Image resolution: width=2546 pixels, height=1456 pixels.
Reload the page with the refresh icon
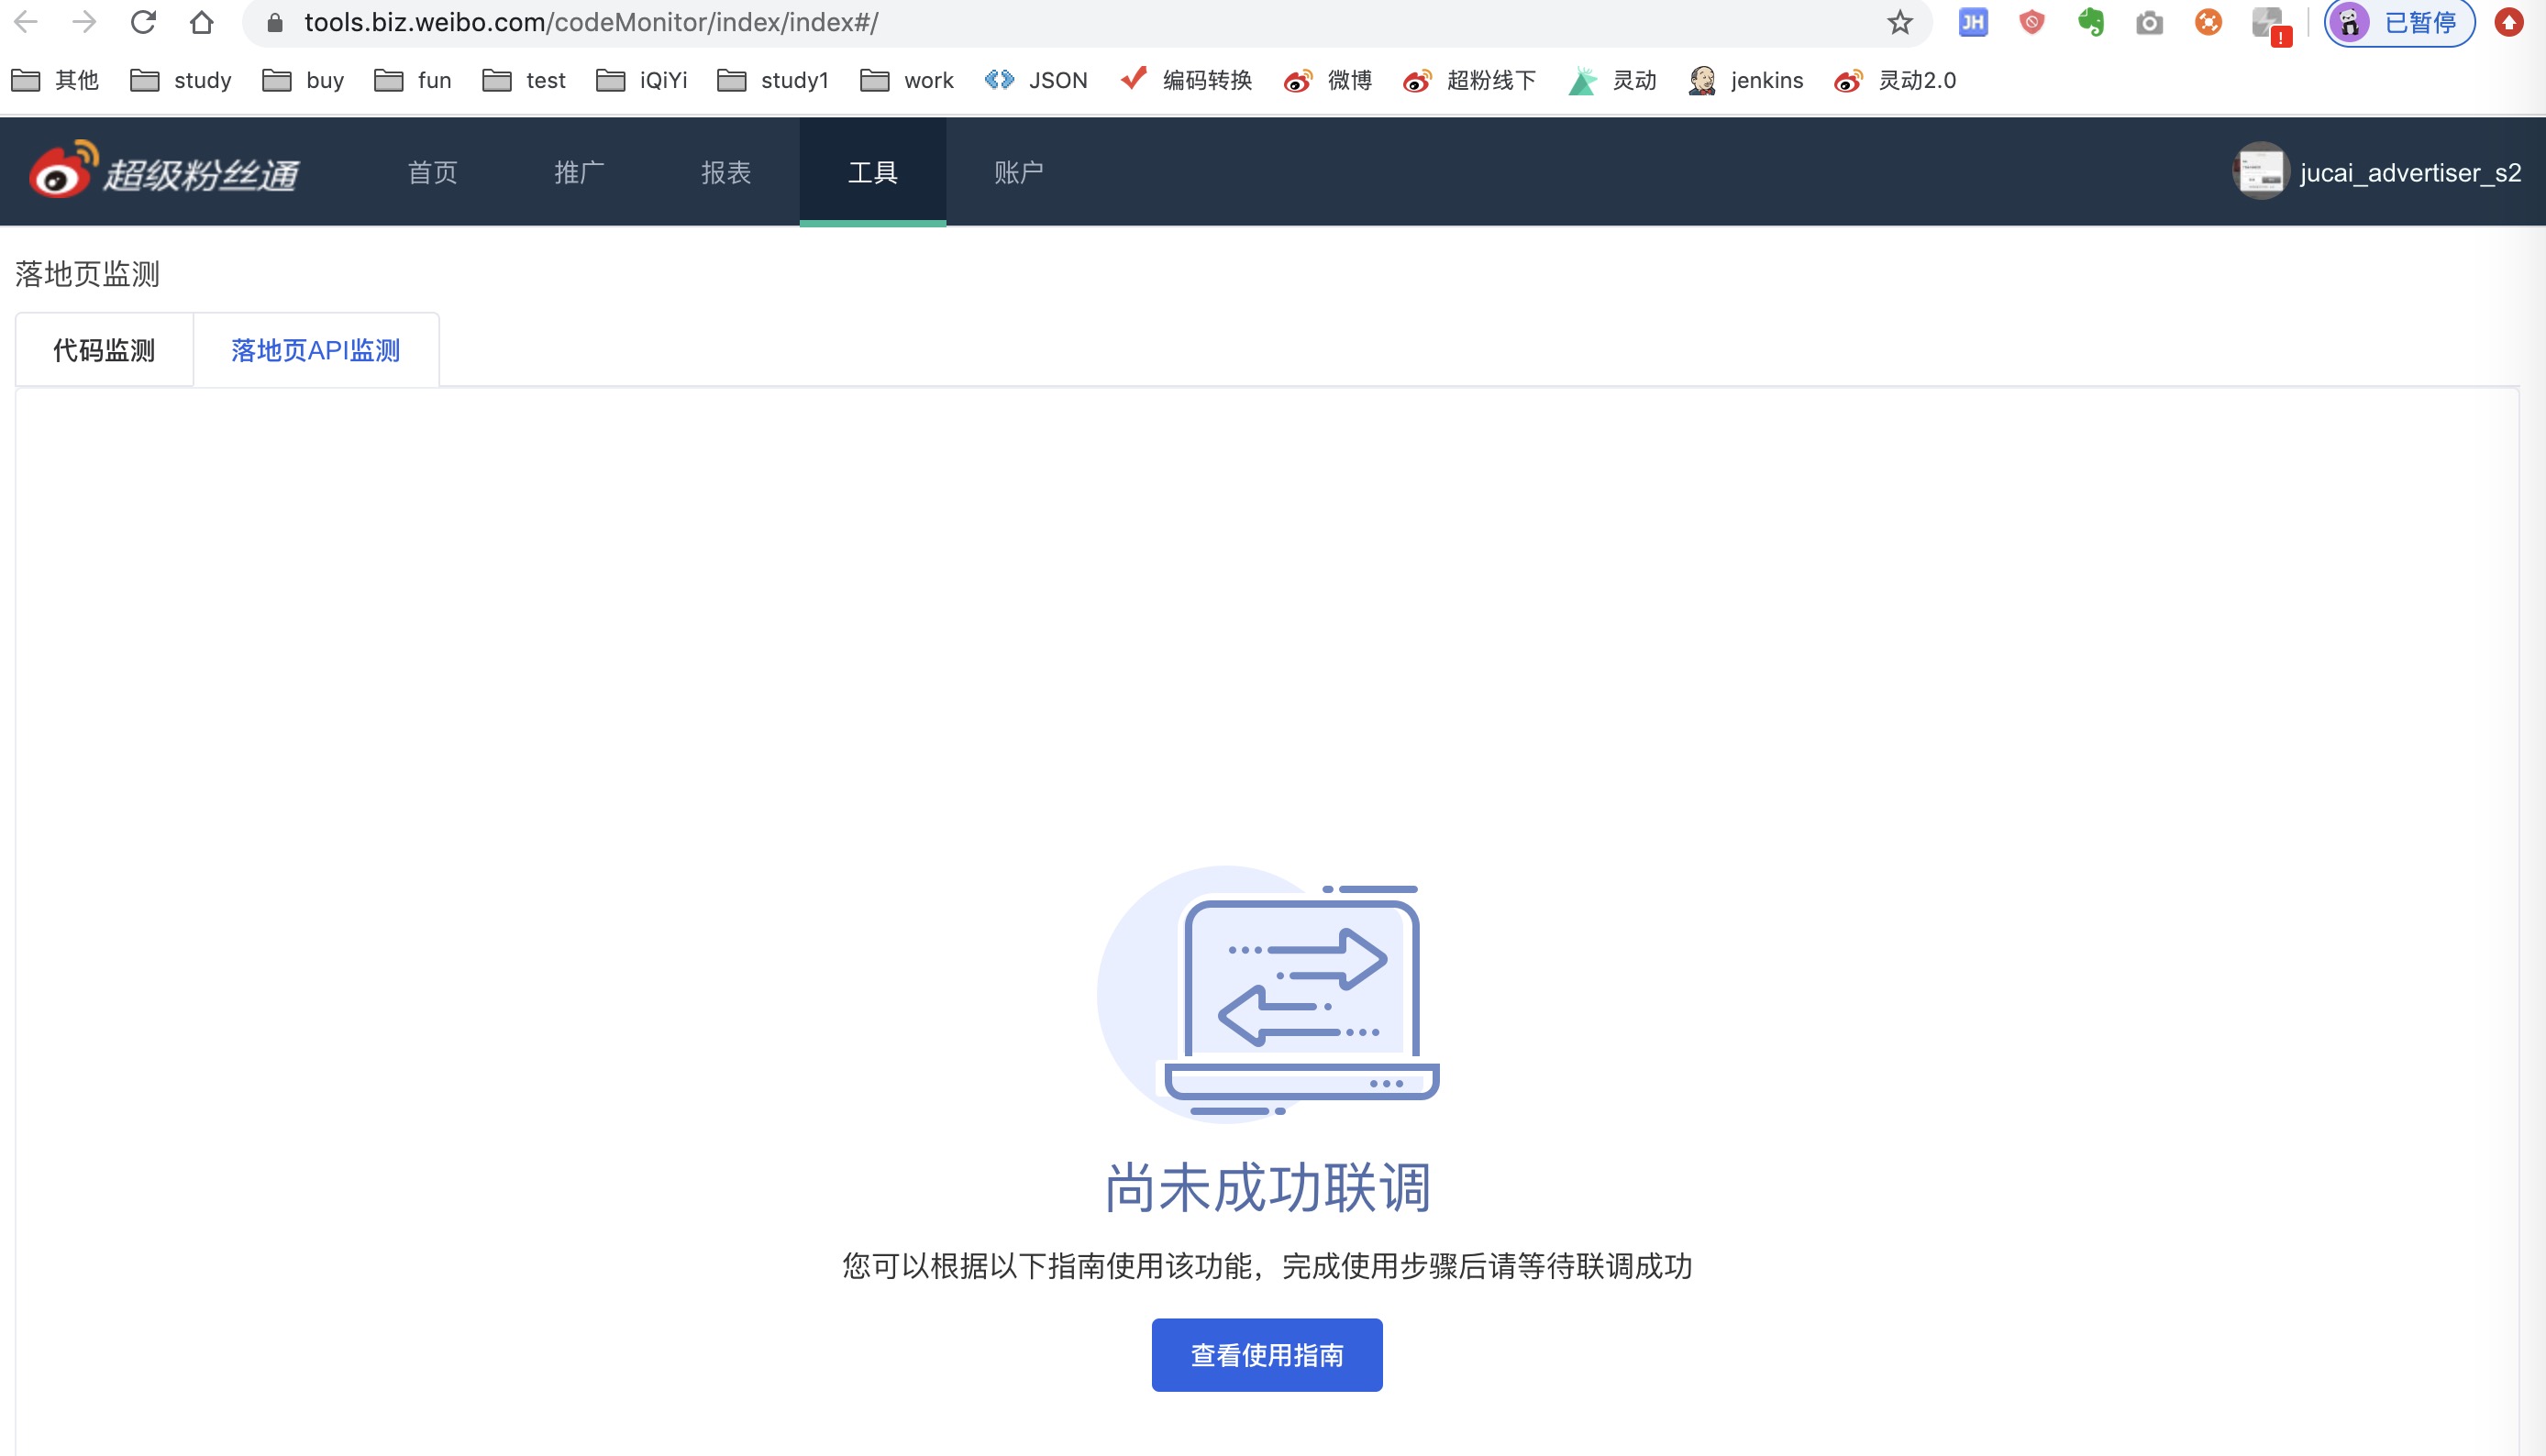pyautogui.click(x=143, y=22)
